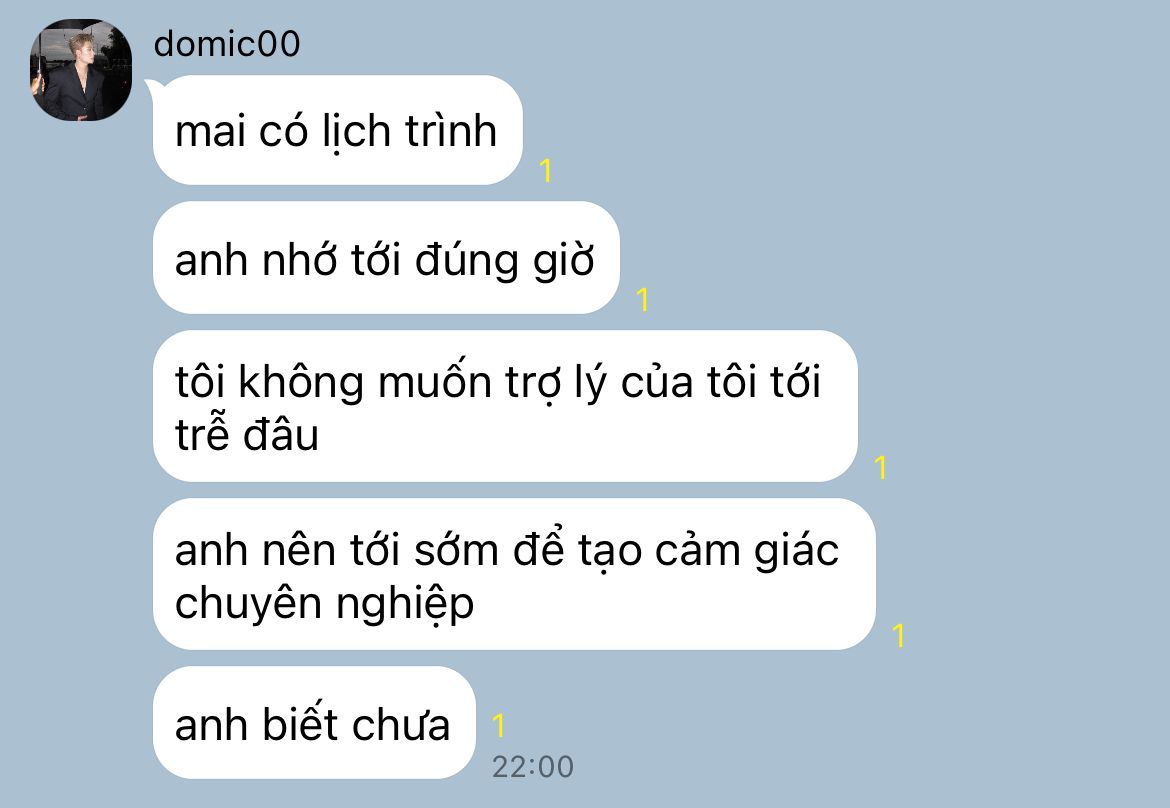Click read count beside "anh nhớ tới đúng giờ"

[642, 300]
